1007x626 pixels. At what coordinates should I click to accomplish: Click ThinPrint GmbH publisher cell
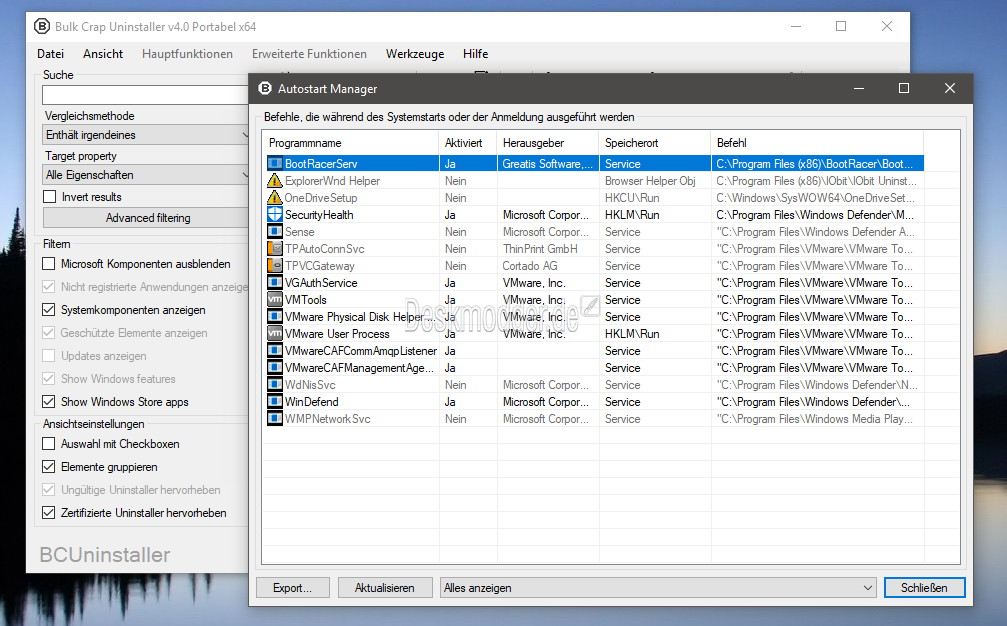(540, 249)
